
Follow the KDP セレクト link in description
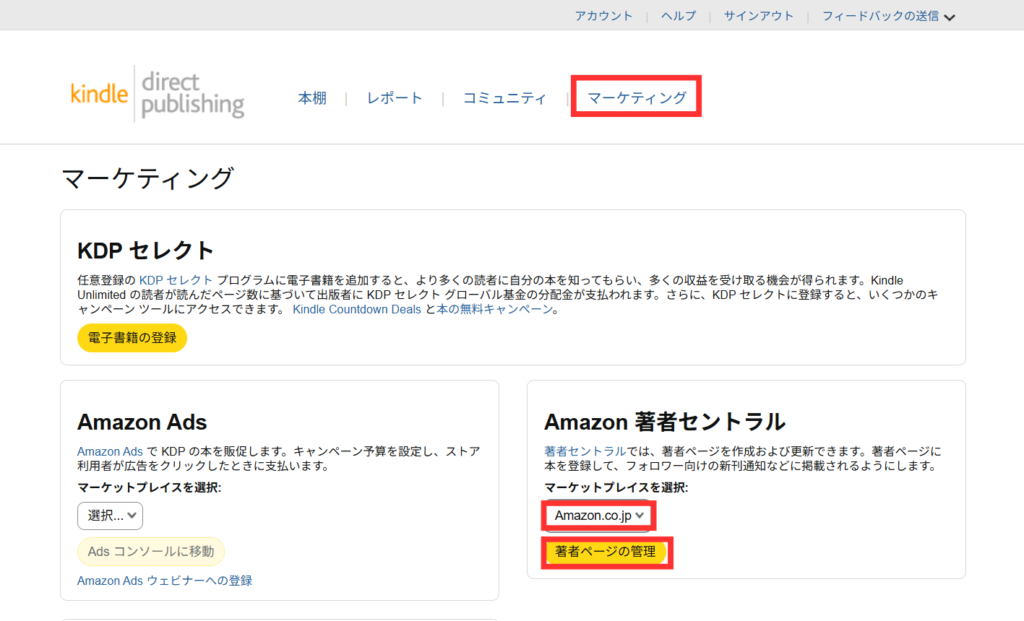(175, 280)
